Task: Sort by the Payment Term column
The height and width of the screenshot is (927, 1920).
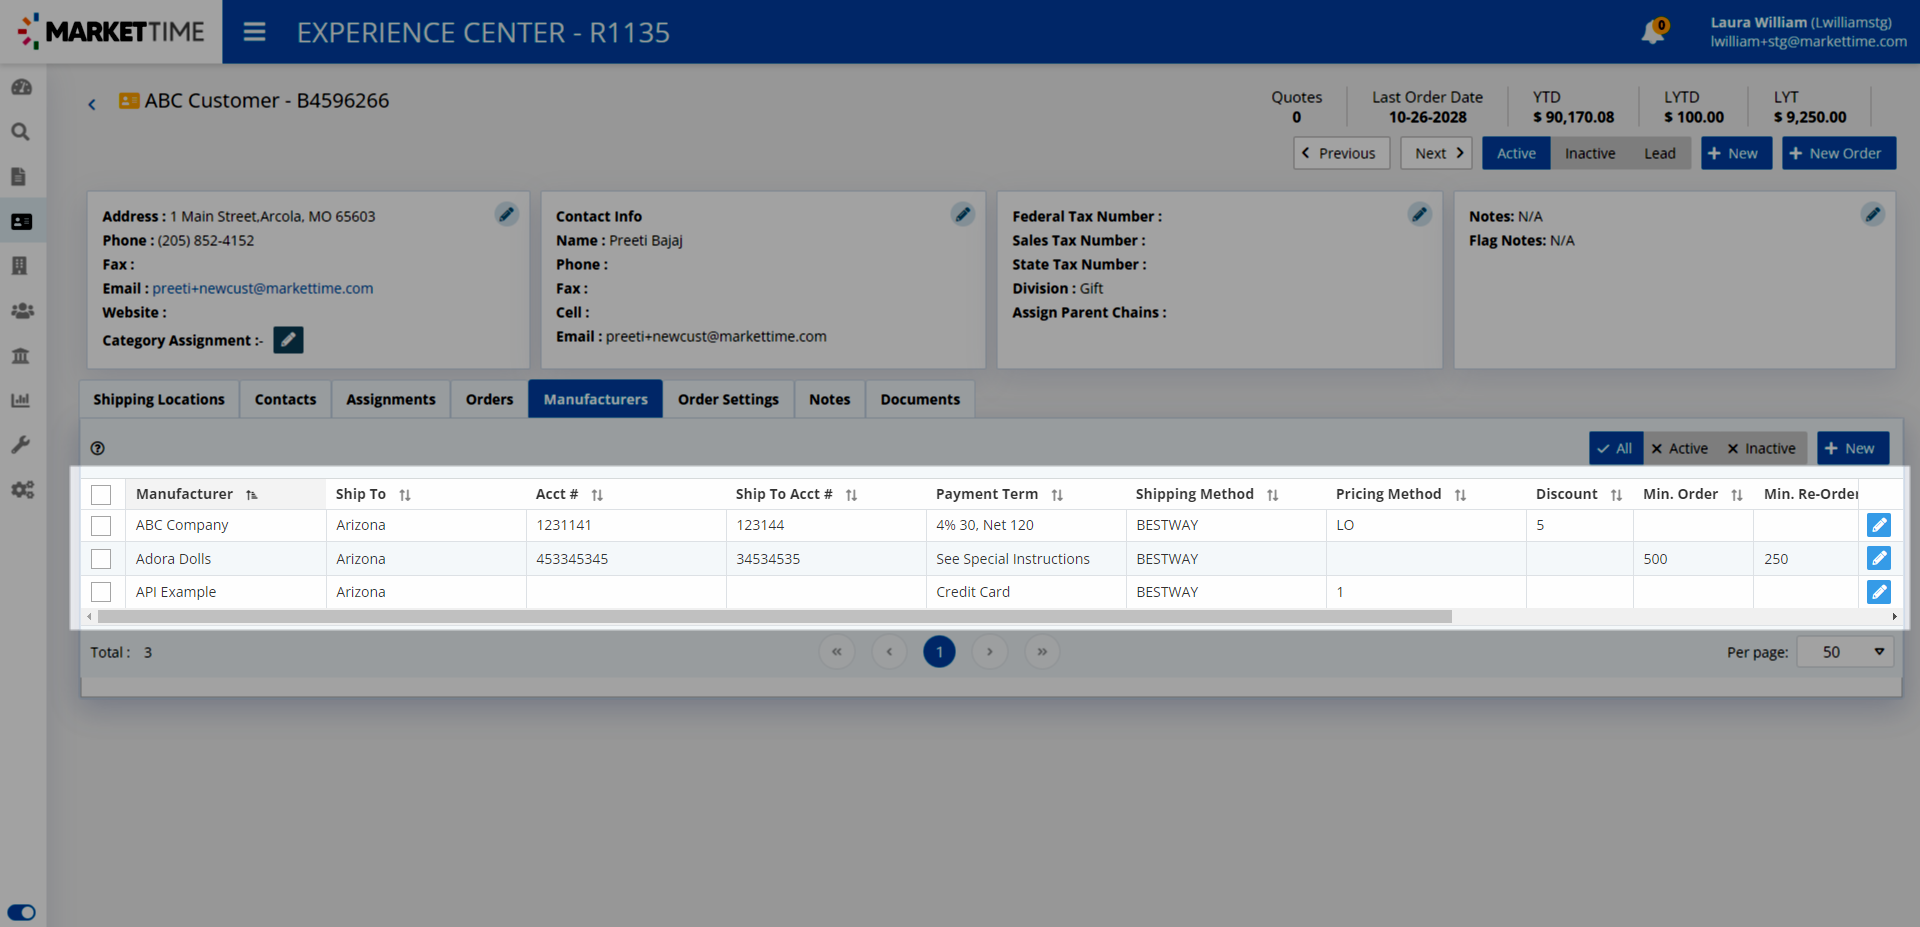Action: tap(1057, 495)
